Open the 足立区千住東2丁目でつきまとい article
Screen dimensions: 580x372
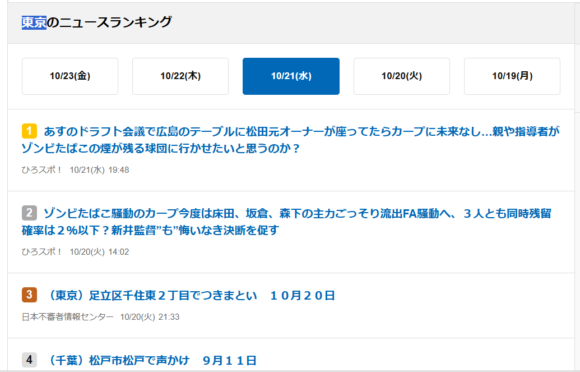tap(191, 295)
